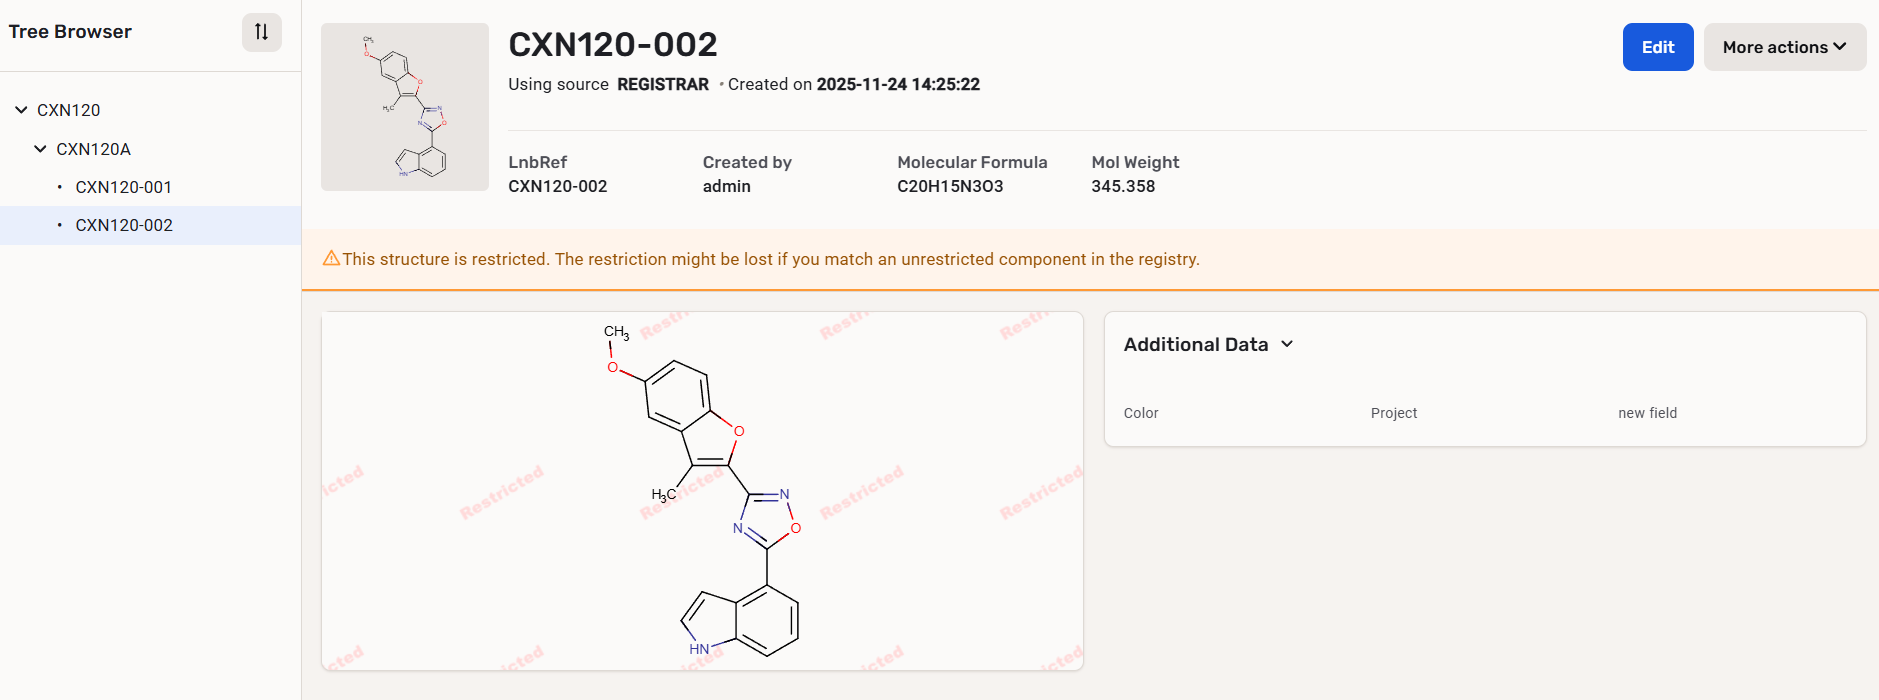Collapse the CXN120 tree node
The width and height of the screenshot is (1879, 700).
coord(21,110)
